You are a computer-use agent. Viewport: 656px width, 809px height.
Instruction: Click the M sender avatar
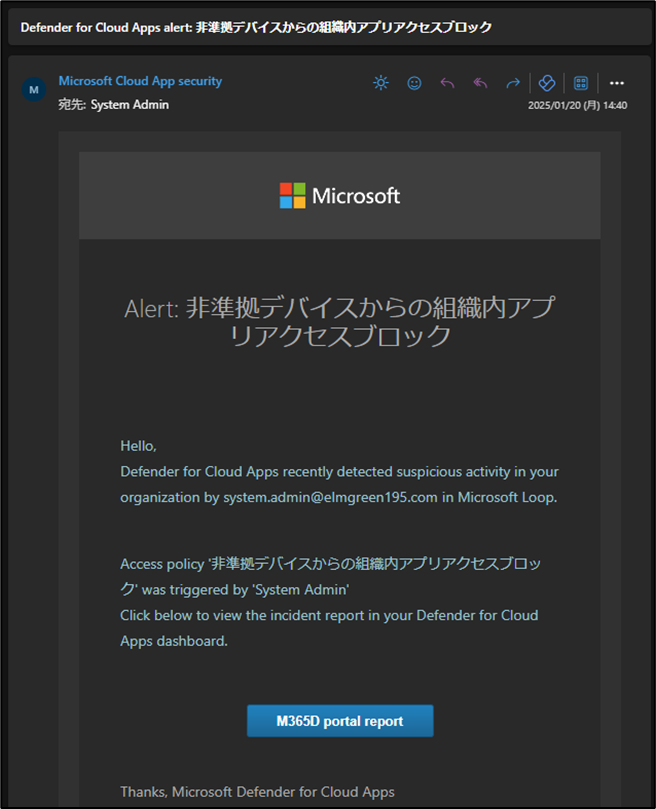click(x=34, y=90)
